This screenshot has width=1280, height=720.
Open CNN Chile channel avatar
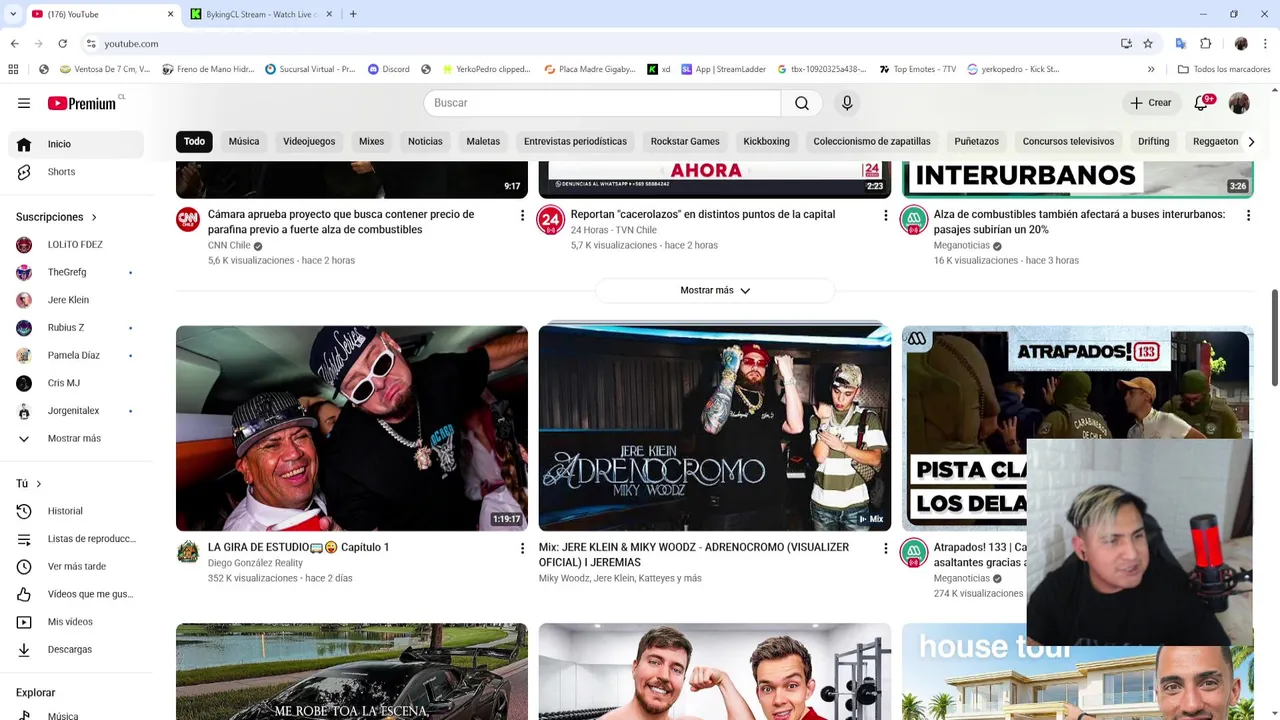pyautogui.click(x=188, y=220)
